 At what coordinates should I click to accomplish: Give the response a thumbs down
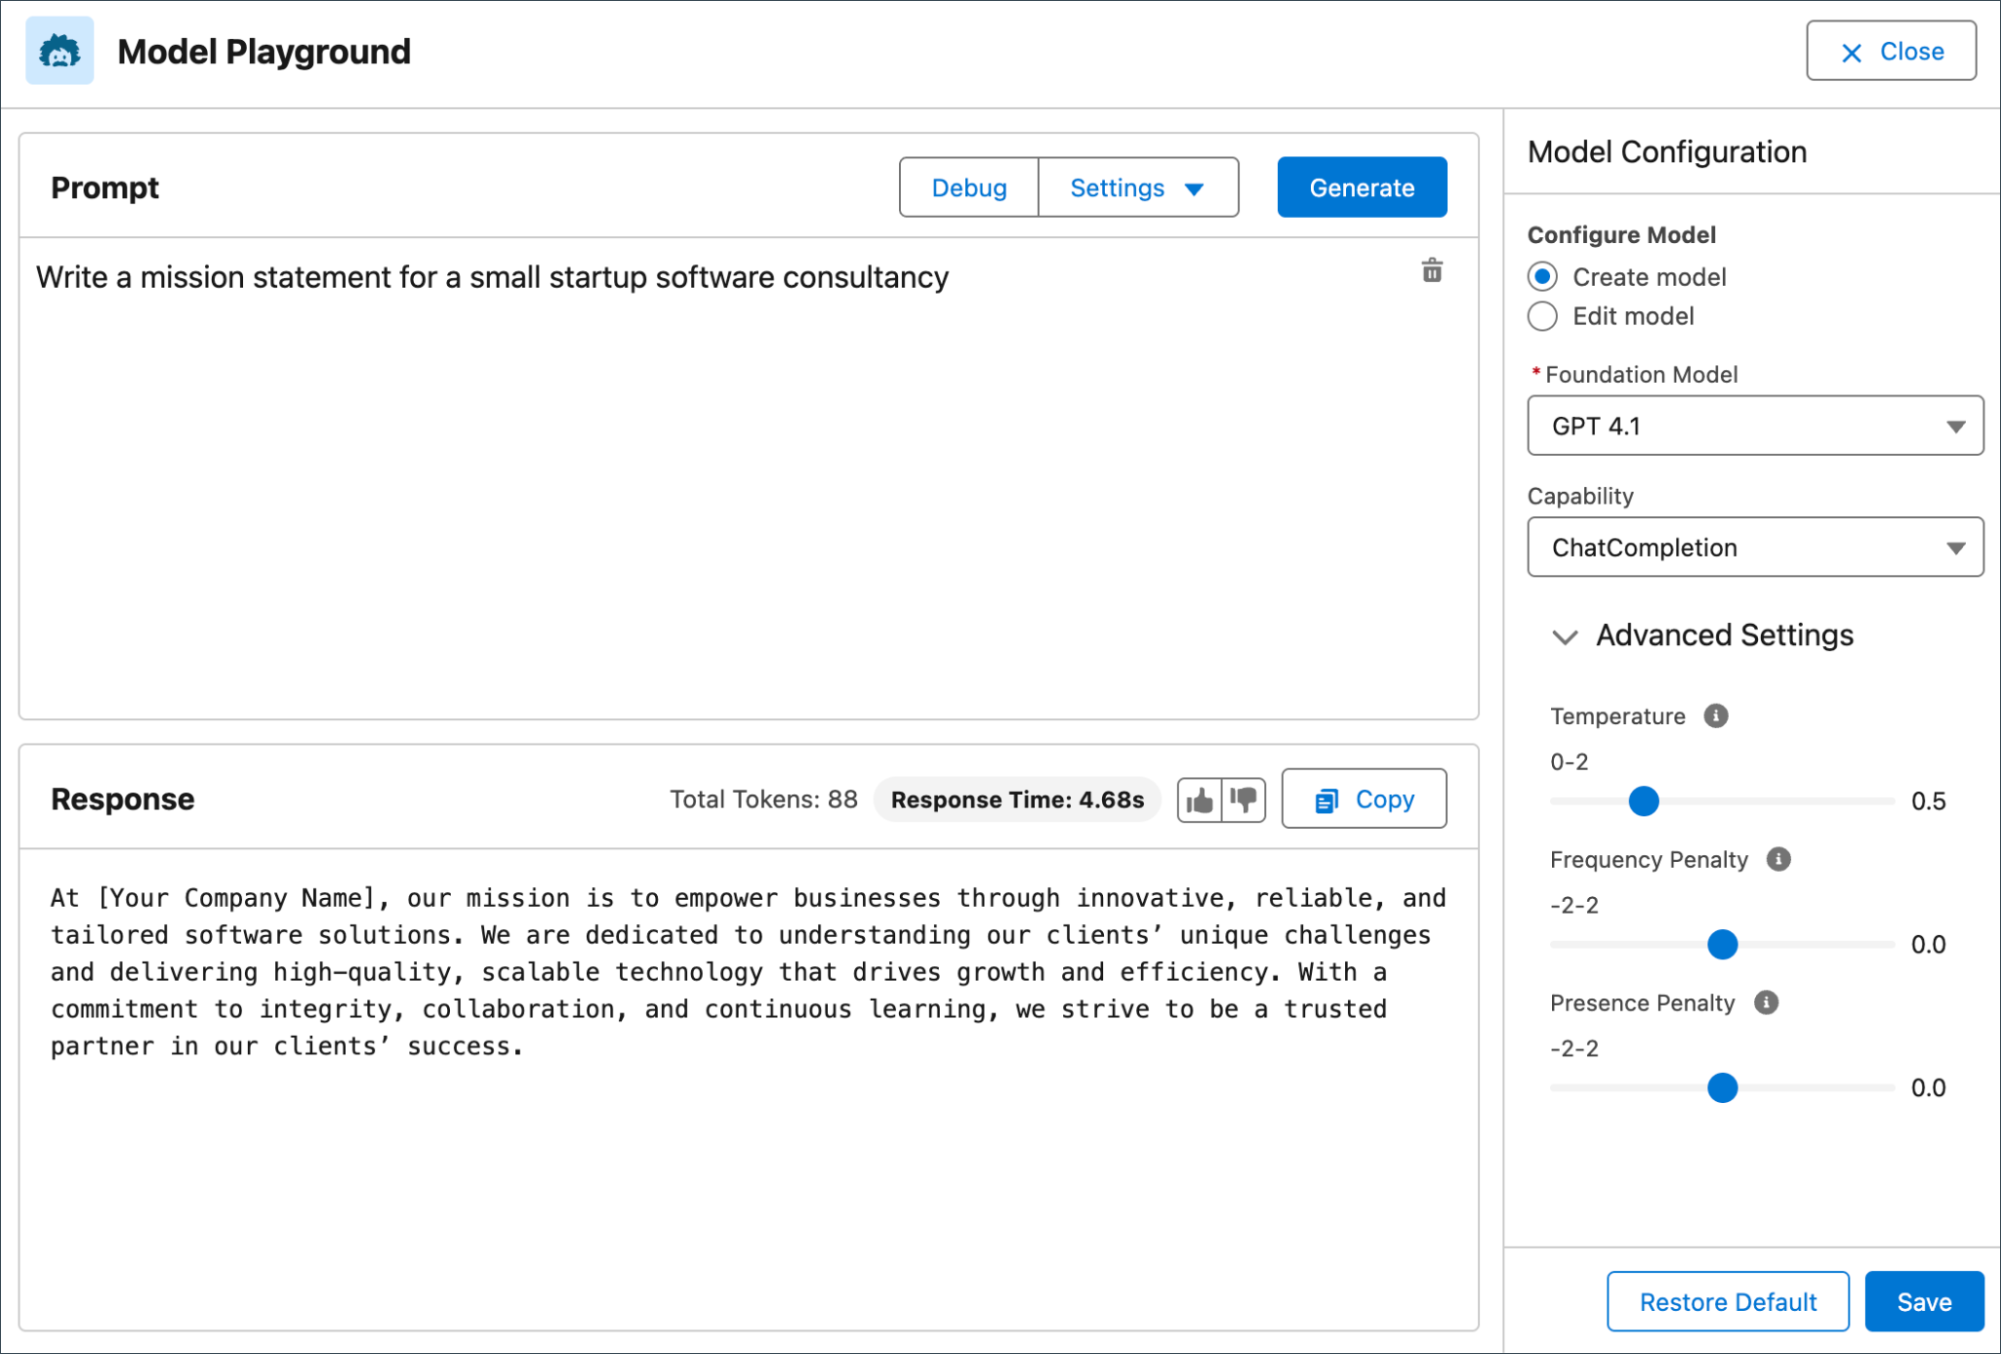pyautogui.click(x=1244, y=799)
